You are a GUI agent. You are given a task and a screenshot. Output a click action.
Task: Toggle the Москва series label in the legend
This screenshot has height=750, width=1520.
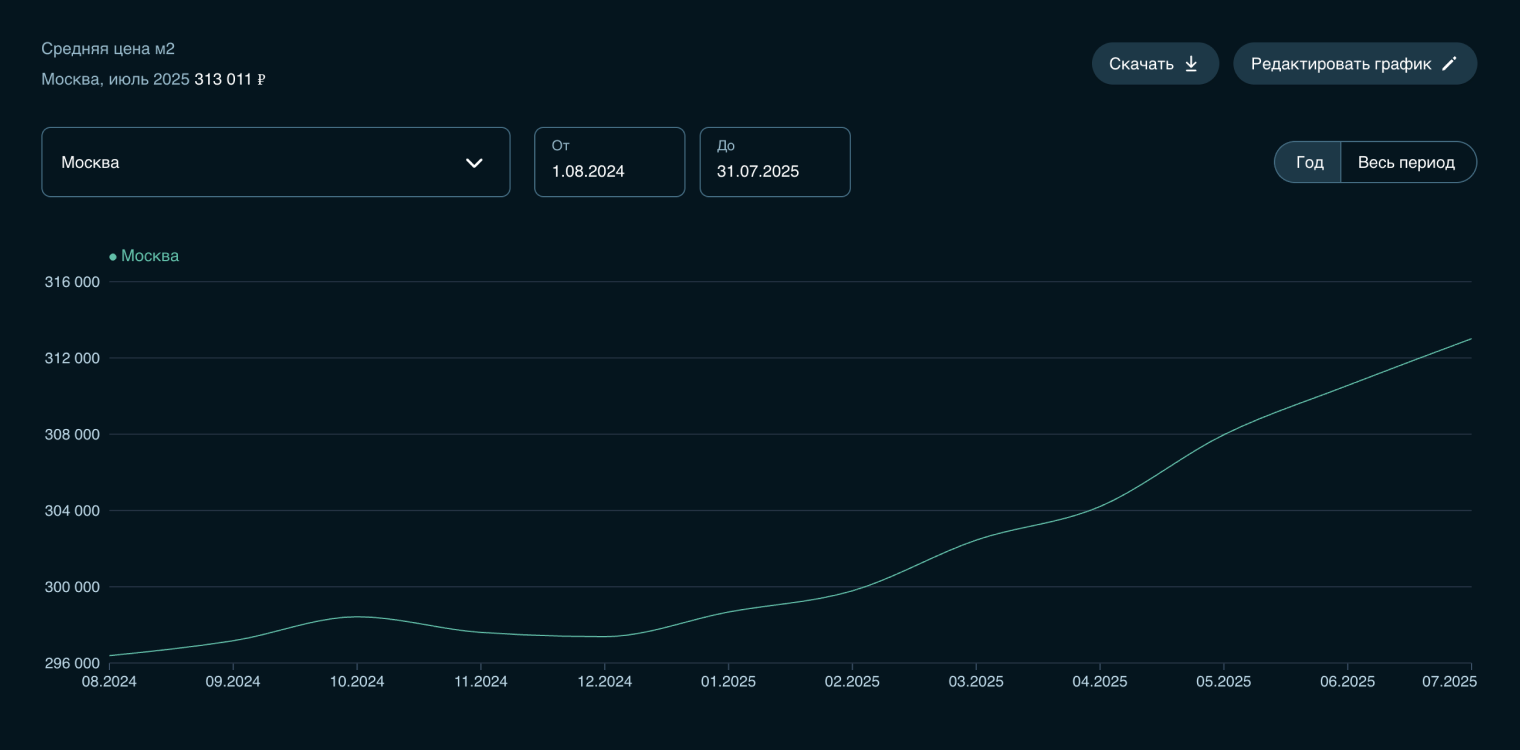pyautogui.click(x=150, y=256)
